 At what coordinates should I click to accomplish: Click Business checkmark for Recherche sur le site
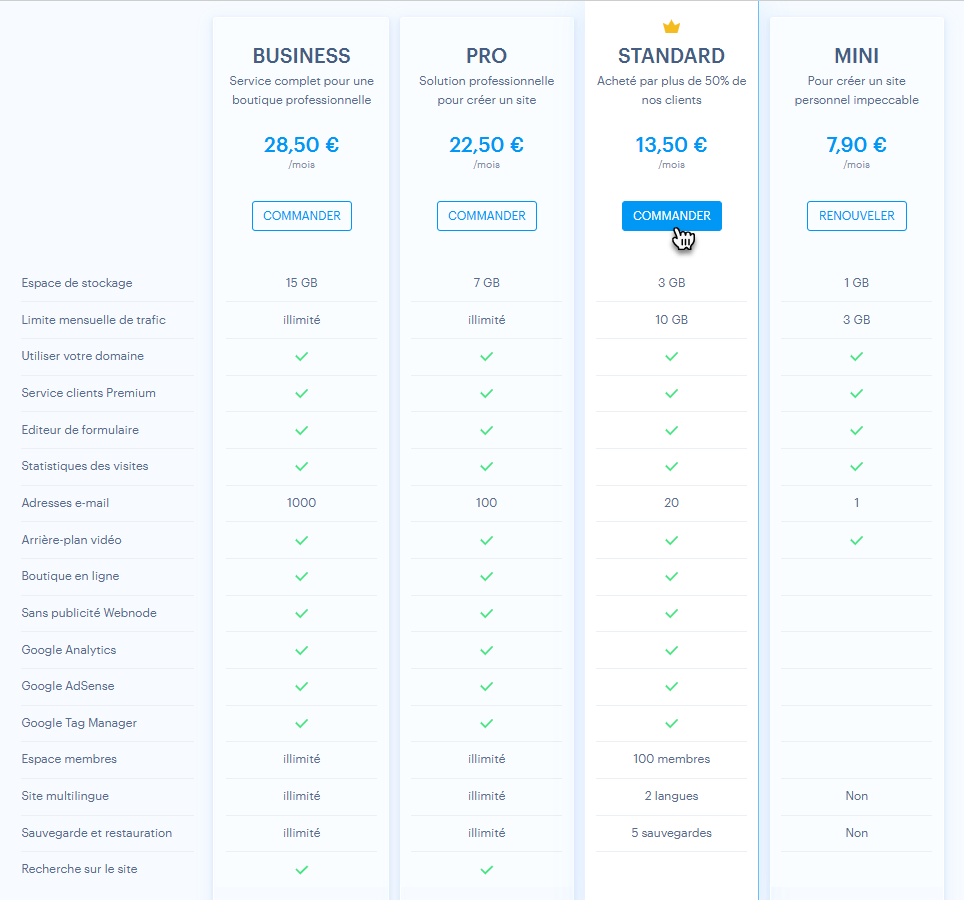pyautogui.click(x=301, y=870)
